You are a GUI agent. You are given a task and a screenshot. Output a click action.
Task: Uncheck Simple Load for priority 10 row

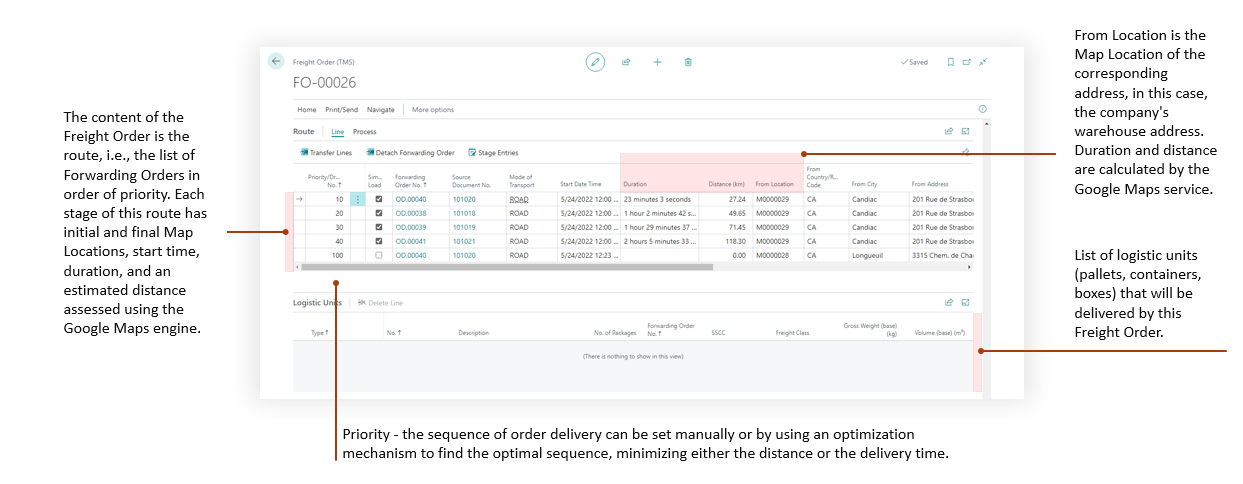[x=377, y=199]
